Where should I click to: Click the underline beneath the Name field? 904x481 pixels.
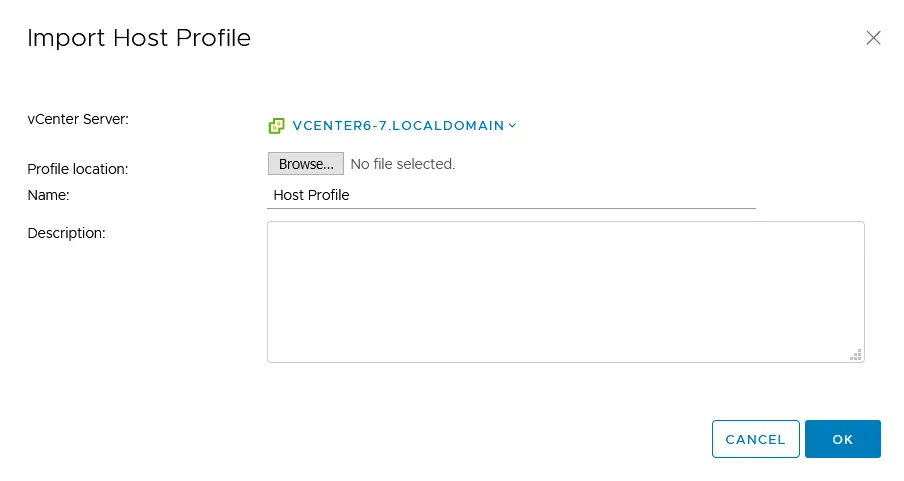tap(511, 209)
